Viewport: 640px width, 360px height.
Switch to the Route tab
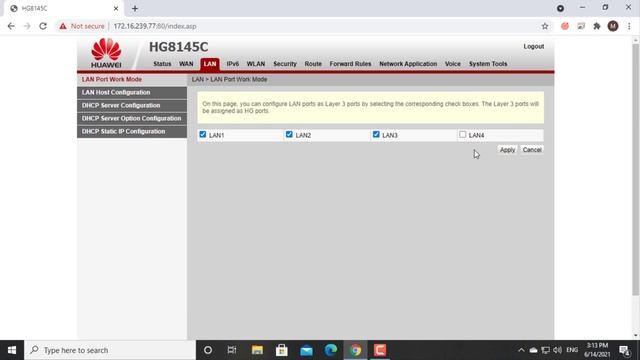pos(313,64)
